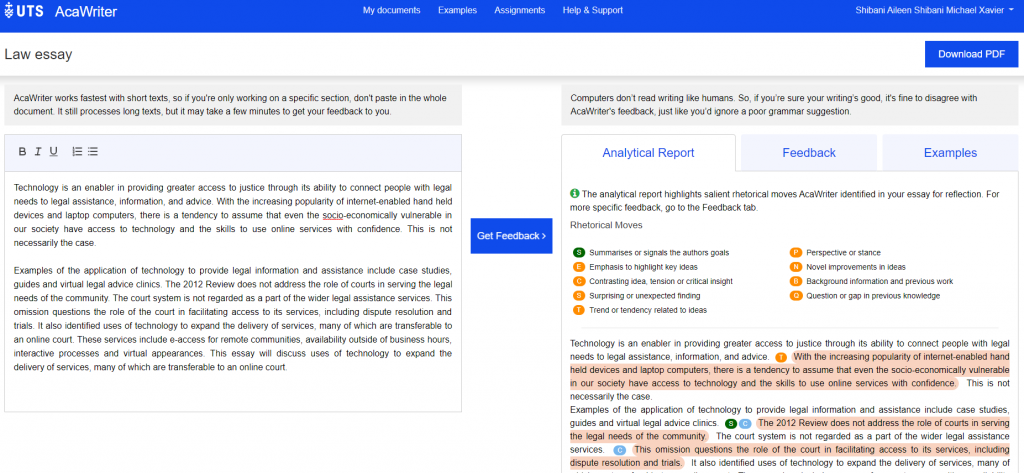Click the label 'Question or gap in previous knowledge'
The width and height of the screenshot is (1024, 473).
(873, 295)
